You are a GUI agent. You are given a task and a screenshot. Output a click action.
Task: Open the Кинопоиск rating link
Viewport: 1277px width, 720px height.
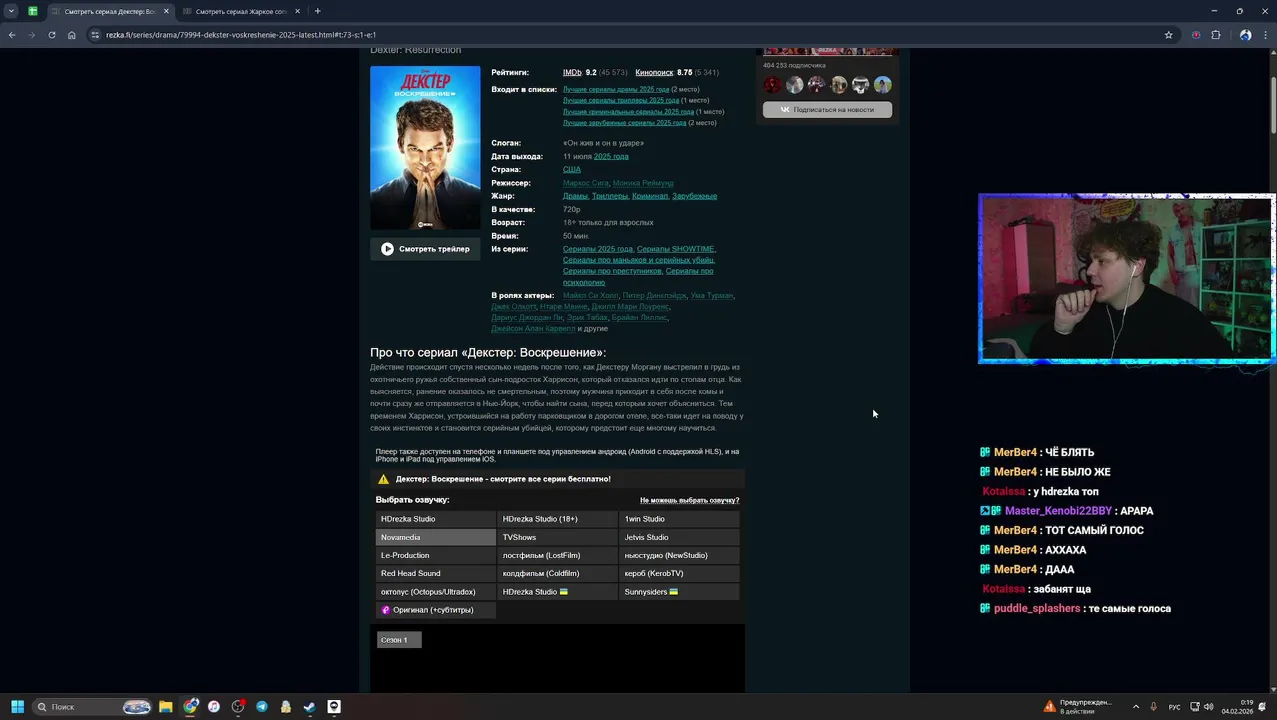(x=654, y=72)
